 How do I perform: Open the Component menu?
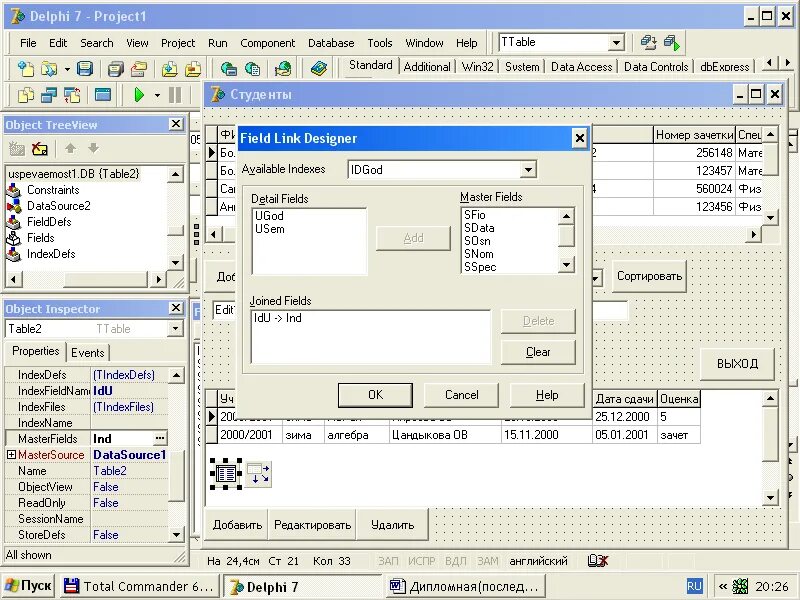coord(268,43)
